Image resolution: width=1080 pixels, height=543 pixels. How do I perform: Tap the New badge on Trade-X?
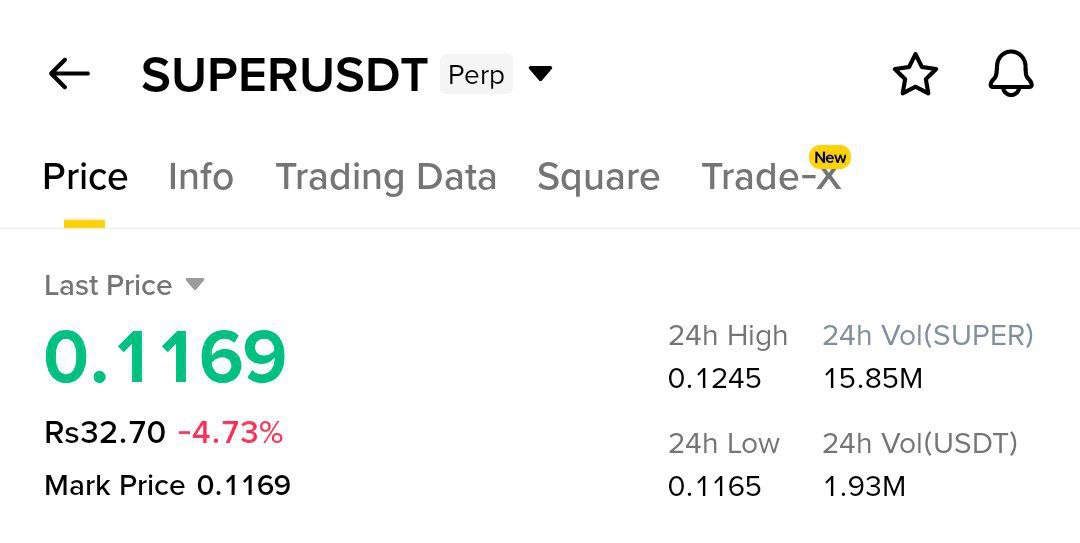tap(830, 157)
